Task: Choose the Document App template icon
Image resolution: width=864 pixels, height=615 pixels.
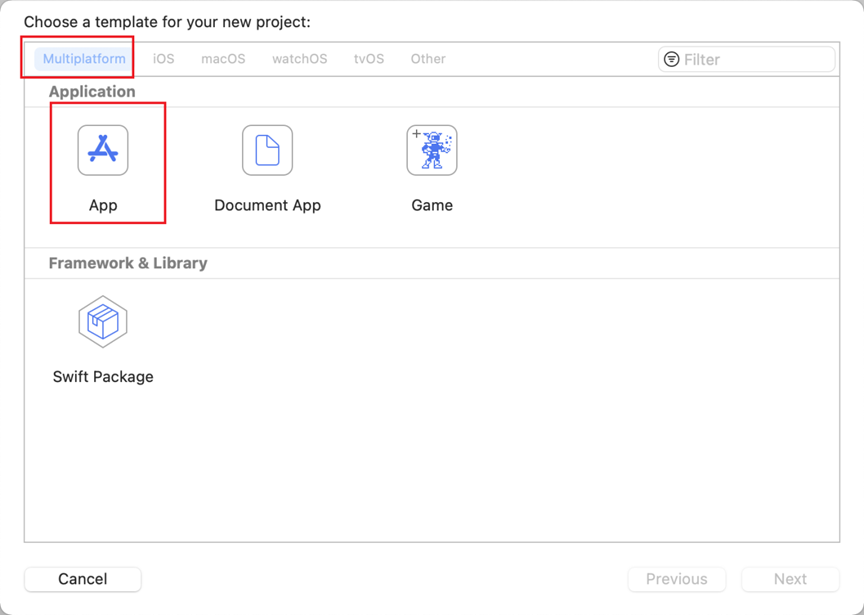Action: pyautogui.click(x=267, y=150)
